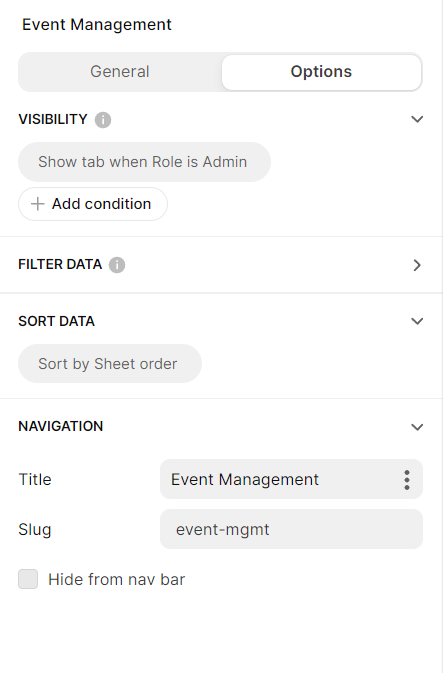Click the Filter Data info icon
The image size is (443, 673).
tap(117, 265)
